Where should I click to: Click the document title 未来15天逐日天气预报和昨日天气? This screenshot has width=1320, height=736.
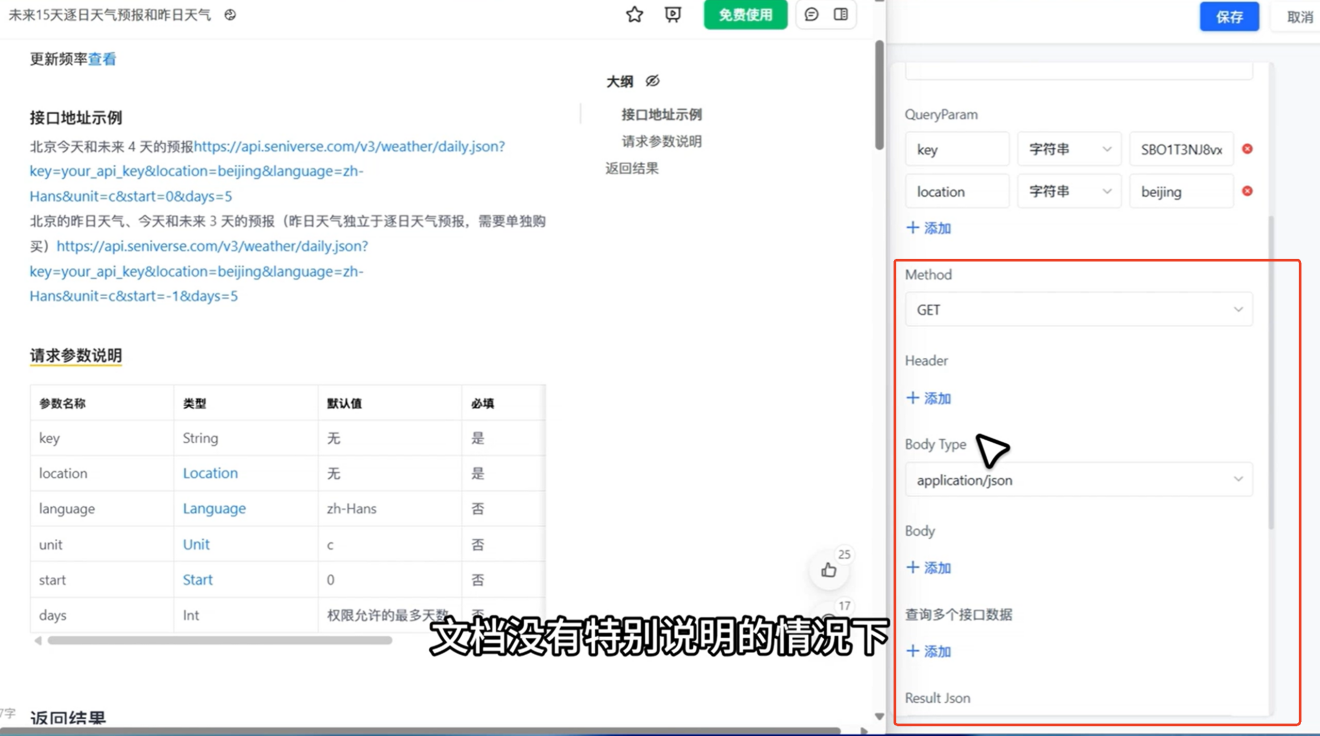click(x=110, y=15)
